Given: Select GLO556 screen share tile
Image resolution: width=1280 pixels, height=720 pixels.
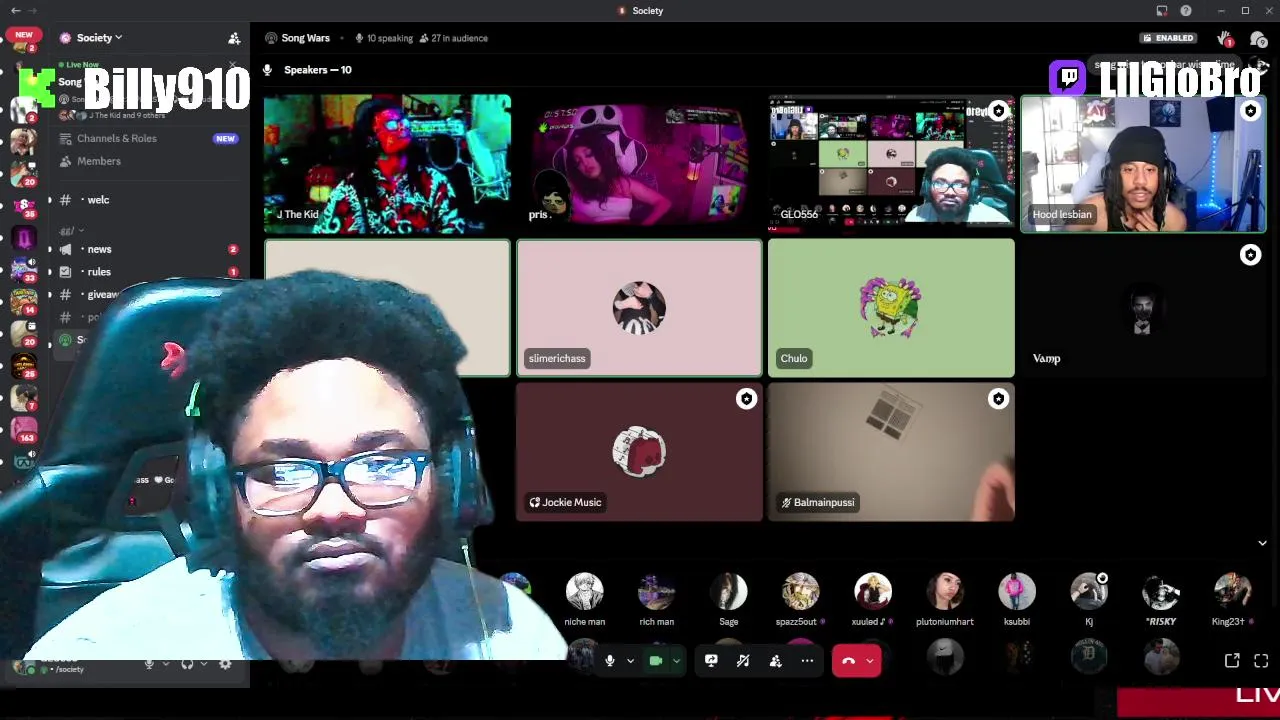Looking at the screenshot, I should (891, 164).
